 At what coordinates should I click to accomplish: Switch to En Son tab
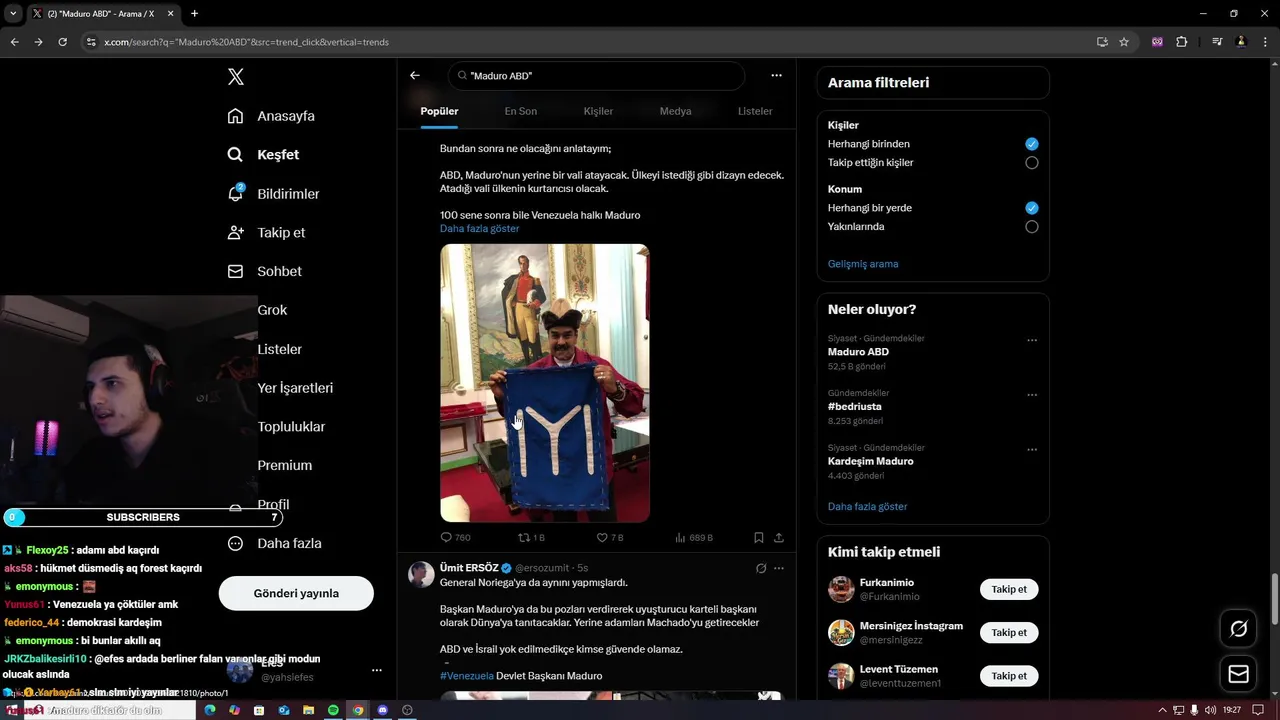point(520,111)
